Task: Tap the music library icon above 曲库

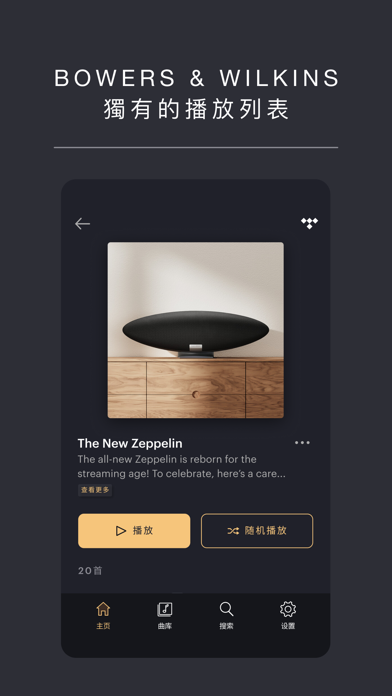Action: (x=165, y=609)
